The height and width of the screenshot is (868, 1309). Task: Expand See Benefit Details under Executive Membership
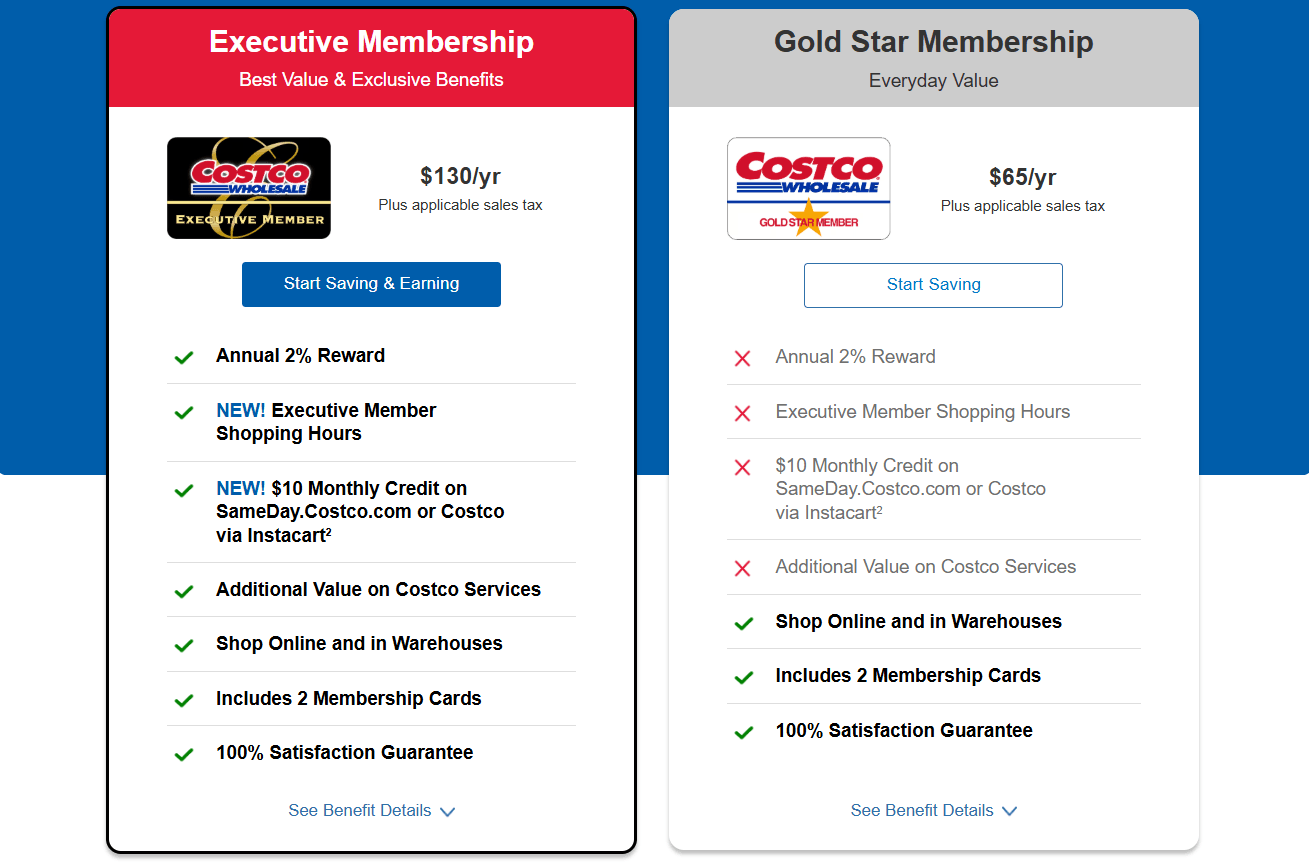tap(371, 811)
